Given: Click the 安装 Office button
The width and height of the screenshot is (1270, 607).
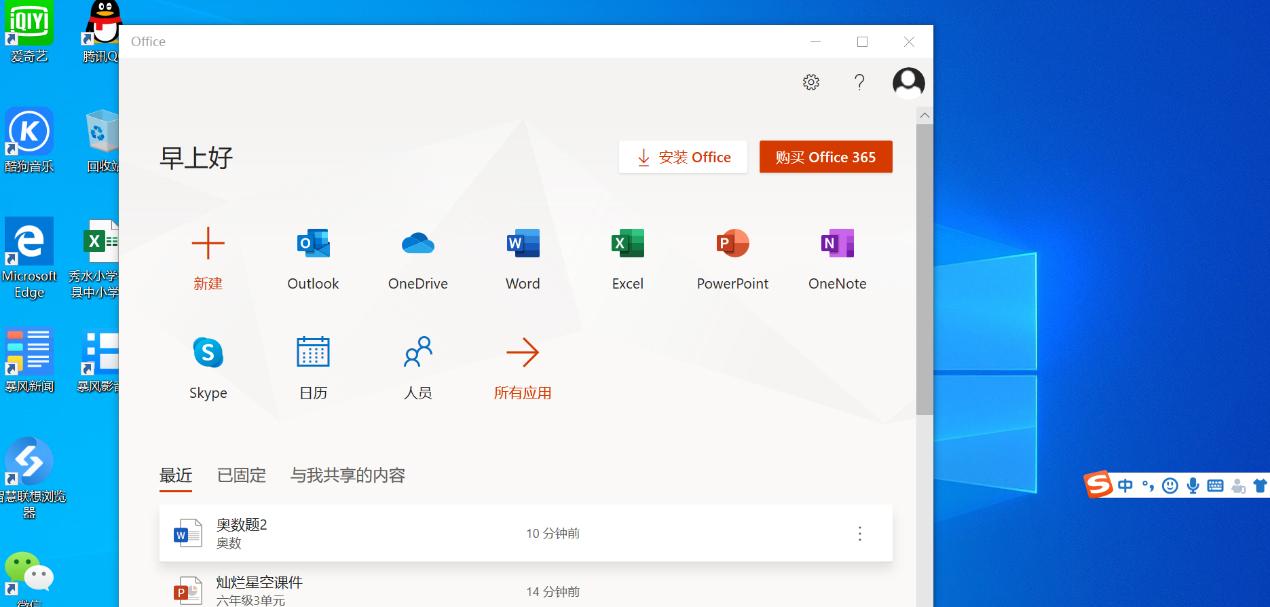Looking at the screenshot, I should coord(683,157).
